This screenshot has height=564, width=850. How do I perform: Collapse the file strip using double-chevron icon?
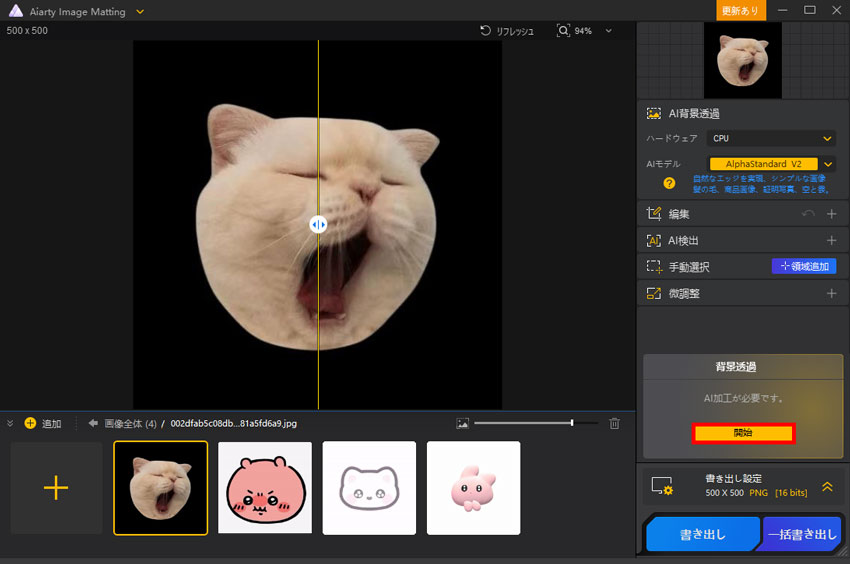(10, 423)
